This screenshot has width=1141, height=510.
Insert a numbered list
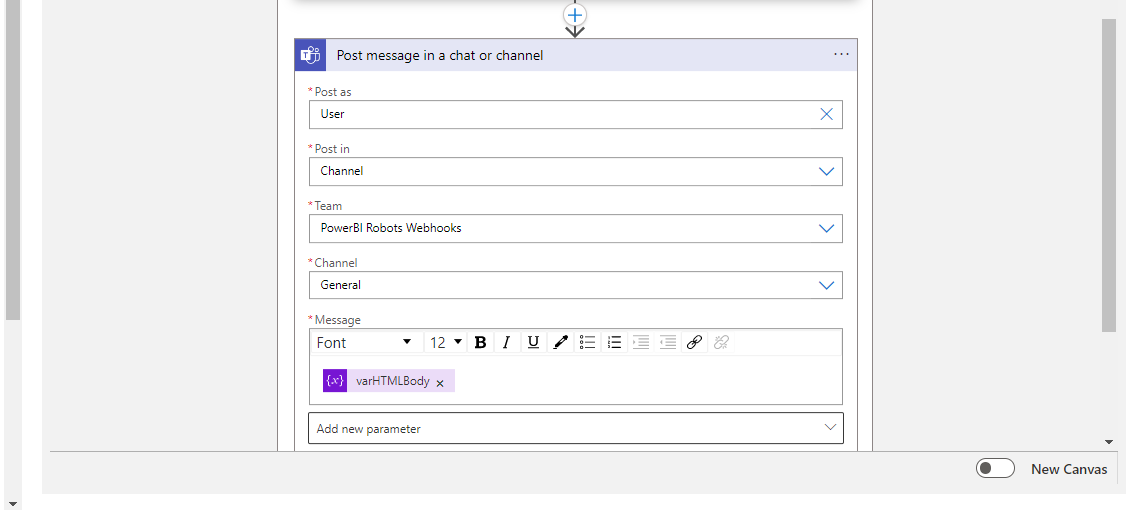614,342
